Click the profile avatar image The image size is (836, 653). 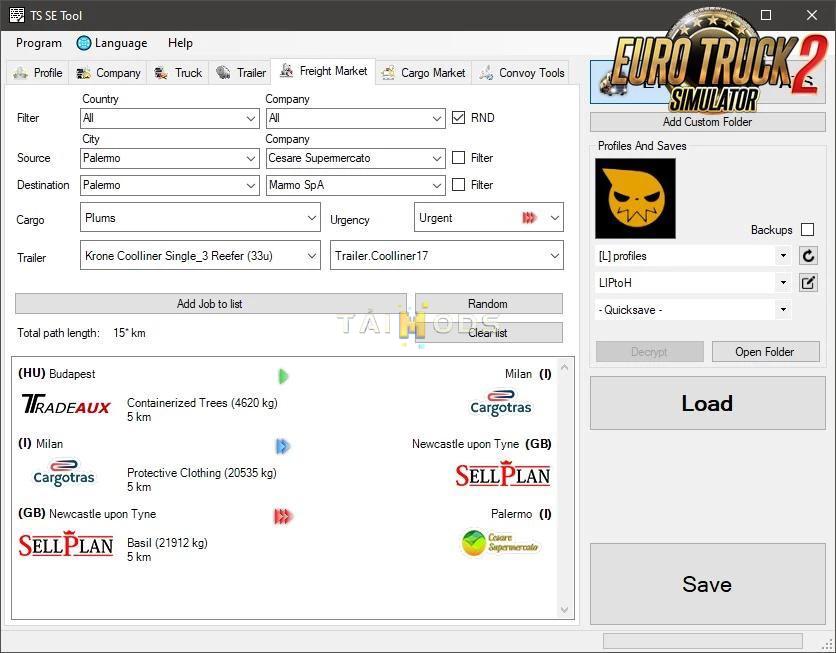click(635, 198)
